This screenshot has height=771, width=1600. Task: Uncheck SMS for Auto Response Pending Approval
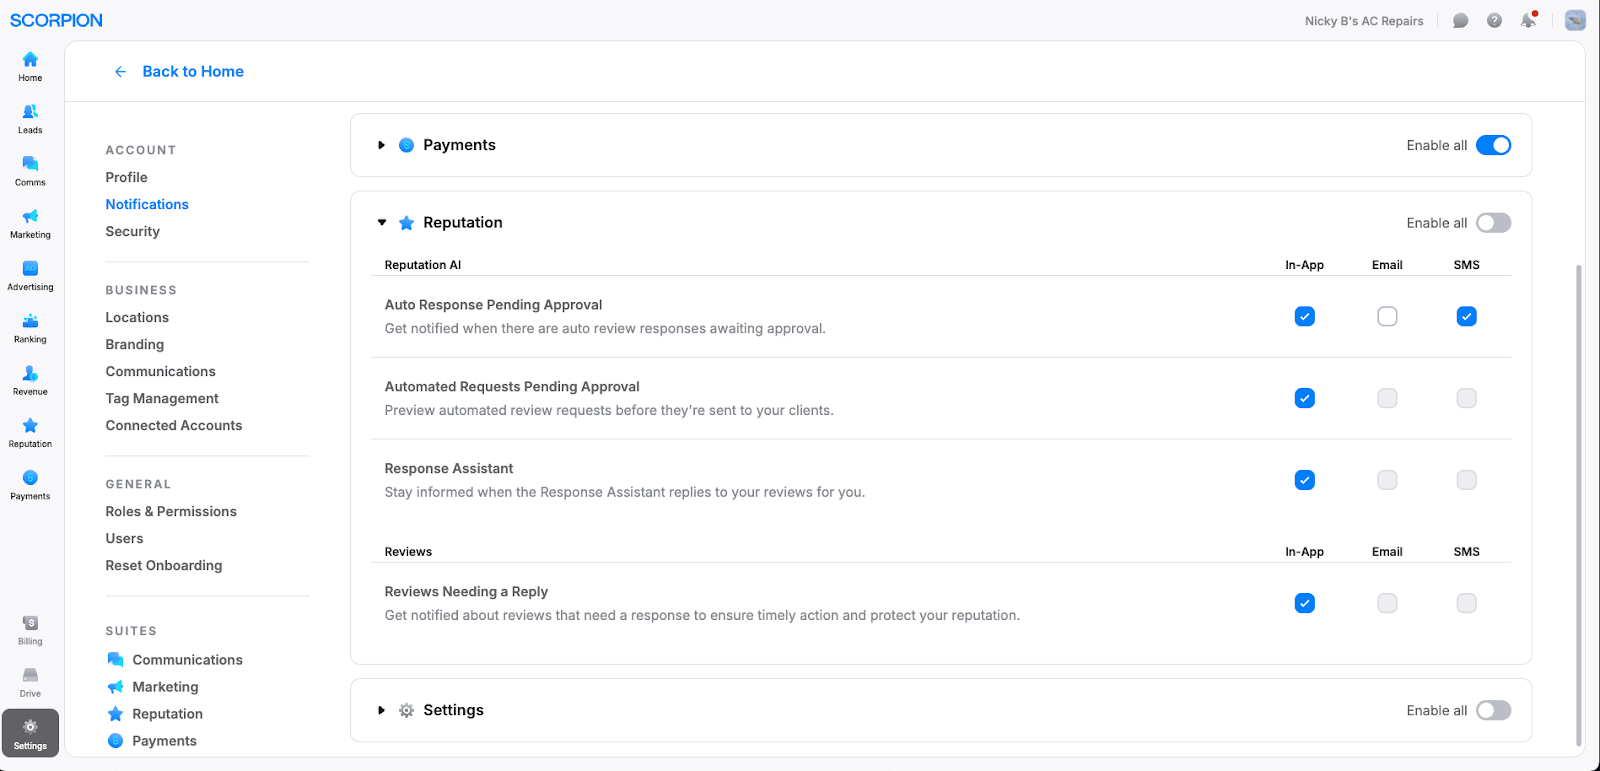(1466, 317)
